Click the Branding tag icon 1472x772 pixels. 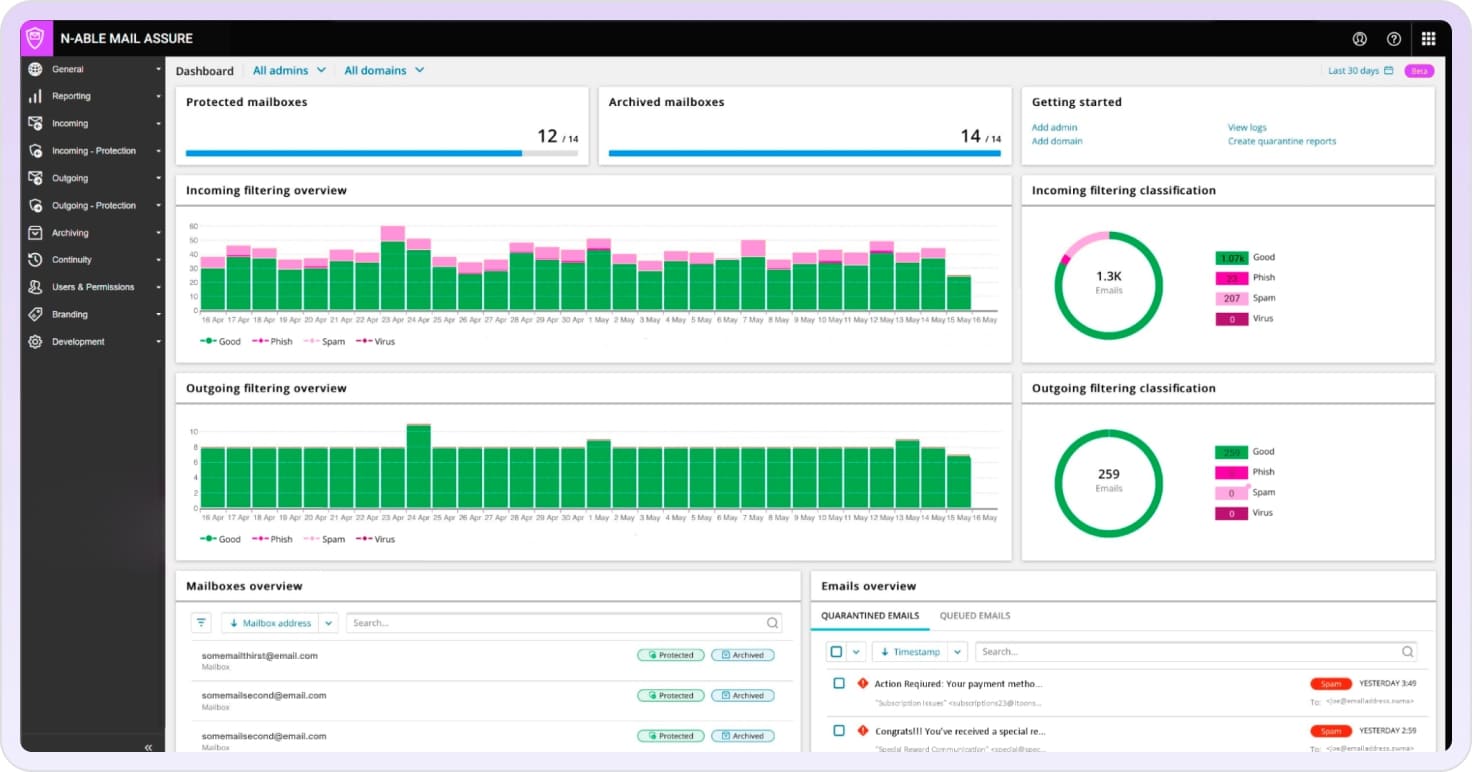[x=35, y=314]
